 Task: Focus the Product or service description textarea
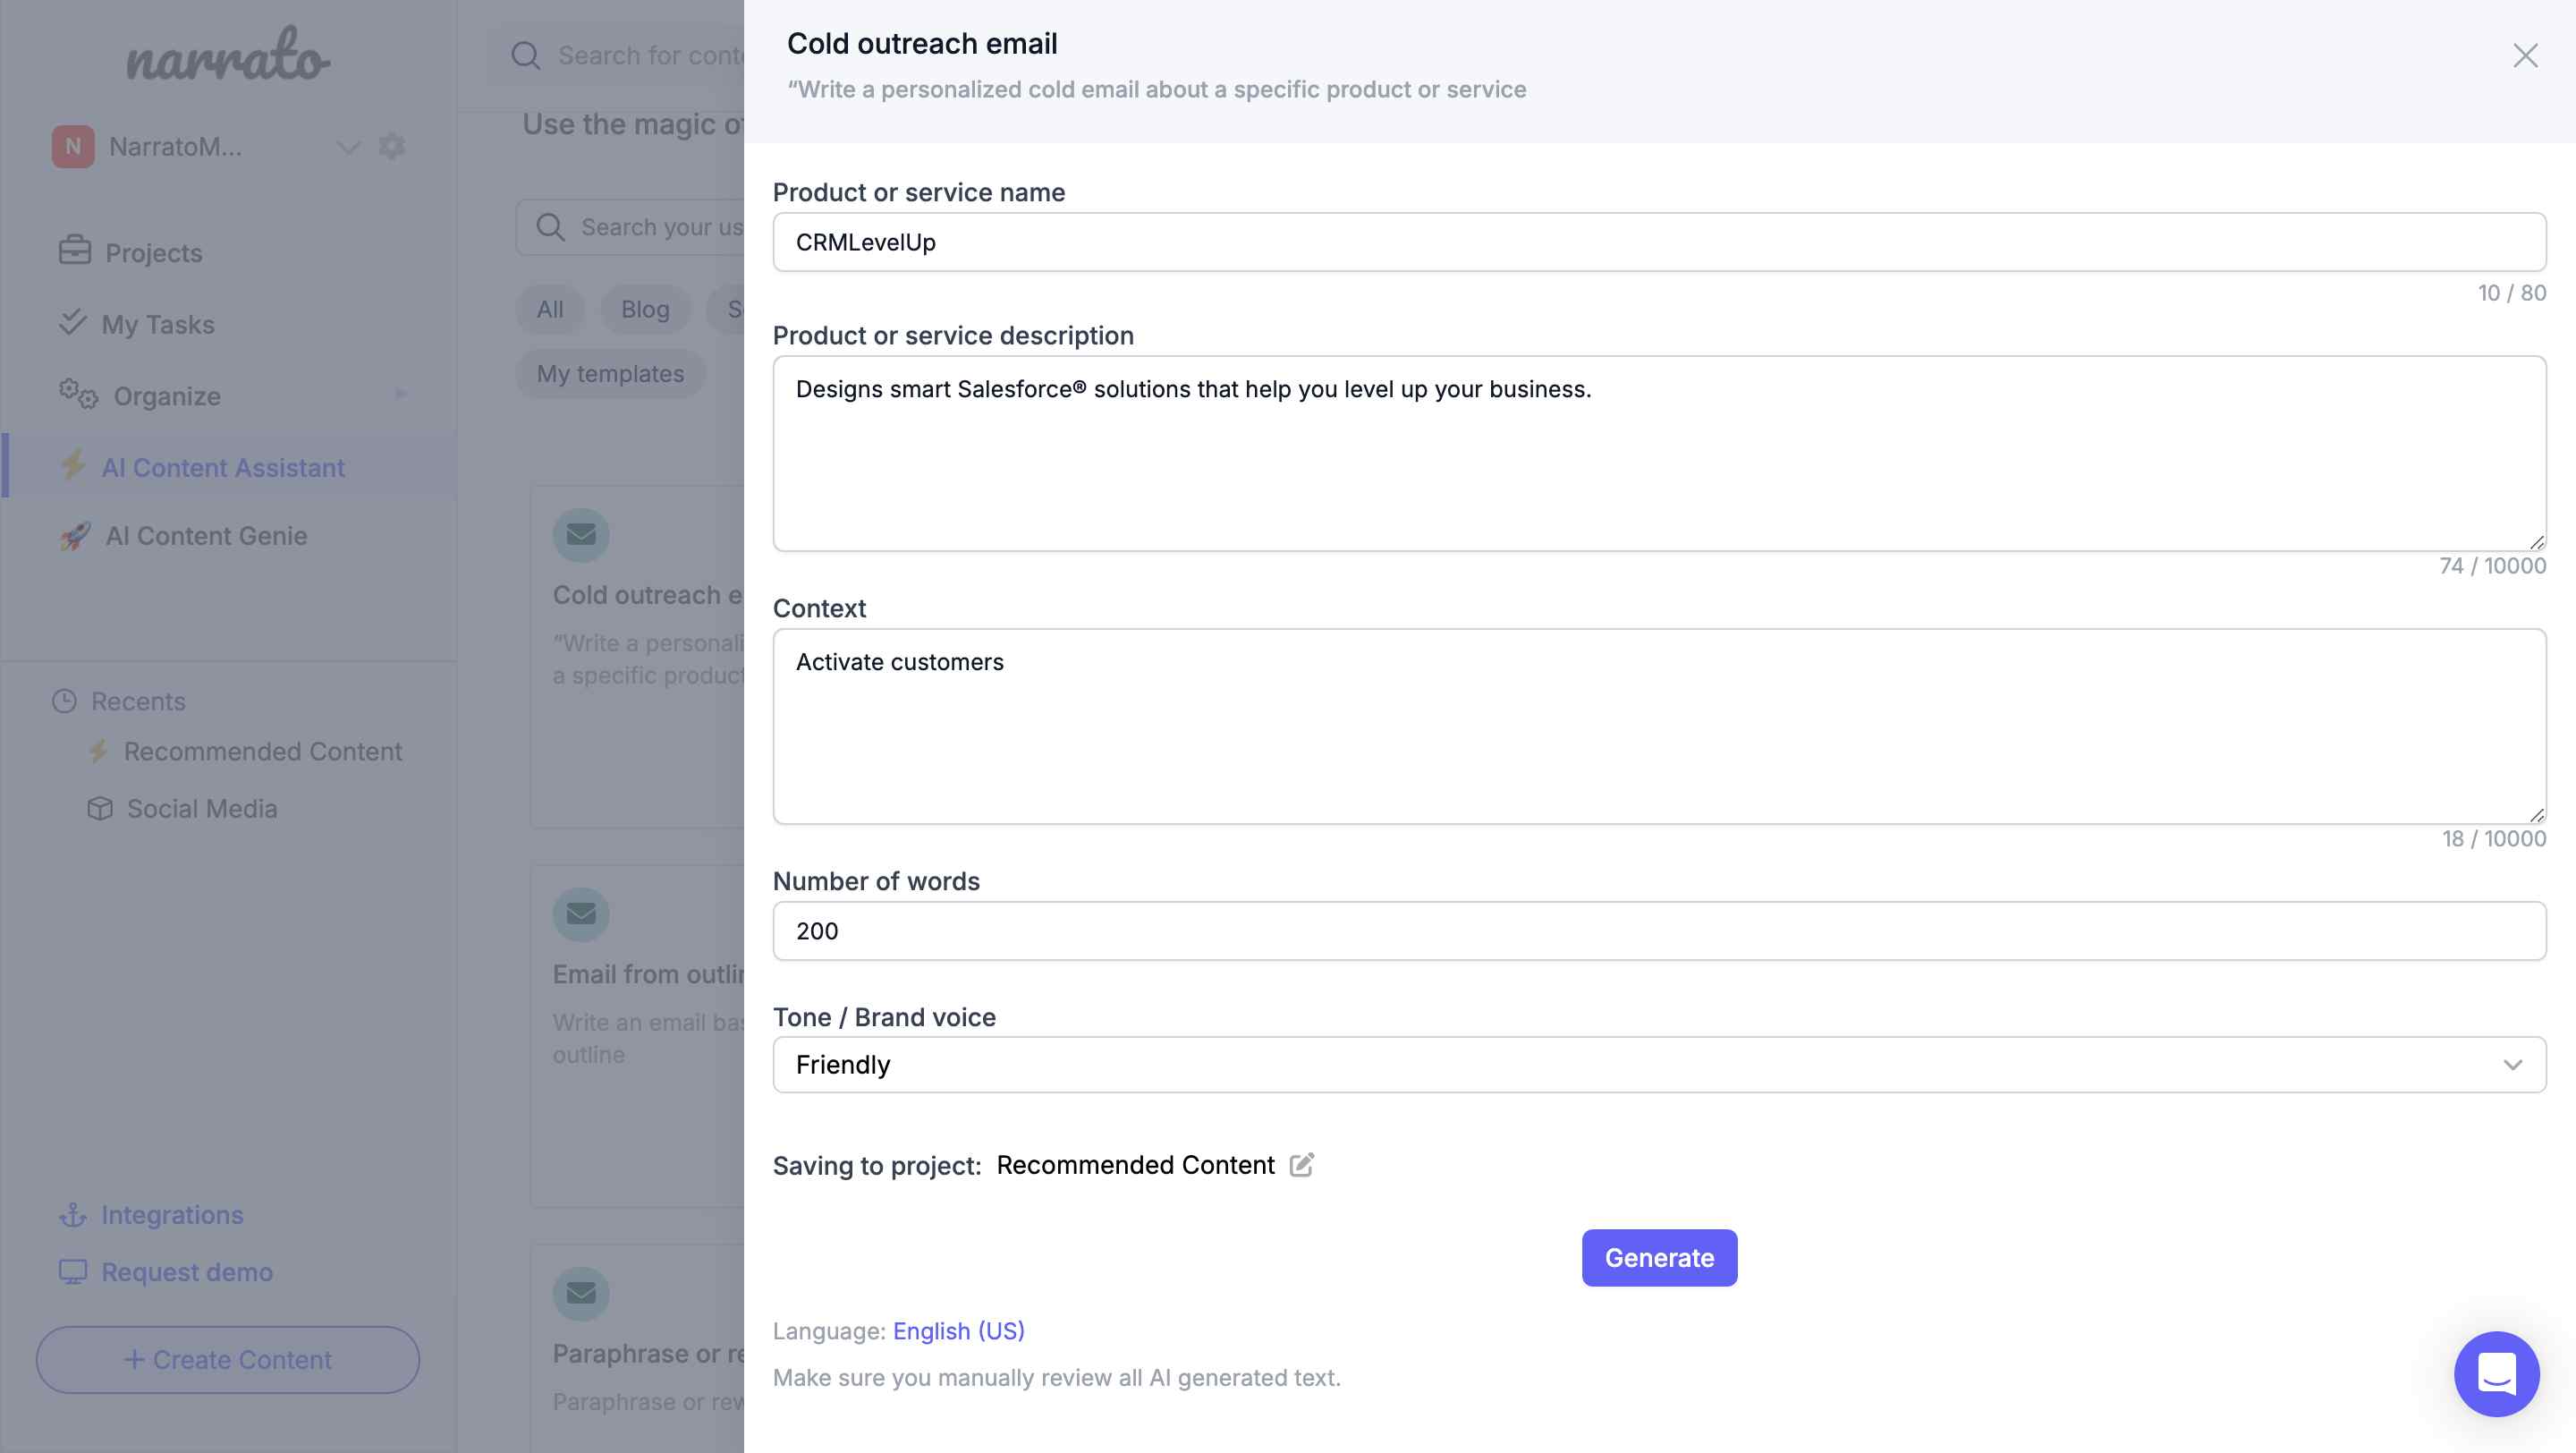pyautogui.click(x=1659, y=453)
